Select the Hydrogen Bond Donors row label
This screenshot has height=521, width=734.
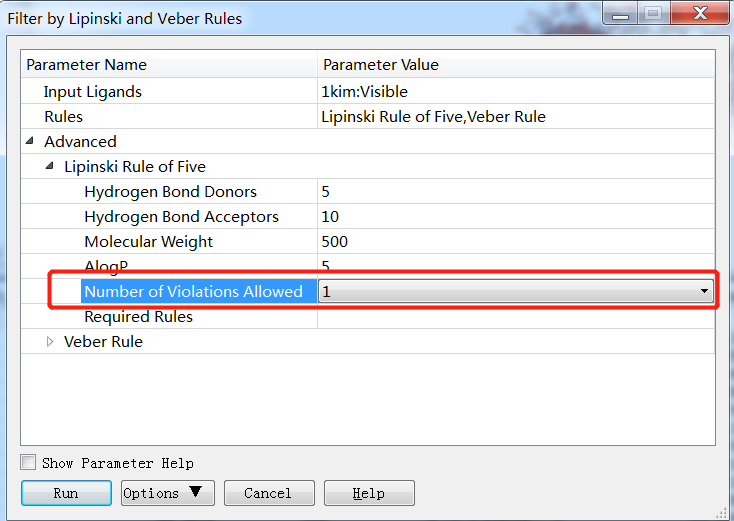click(170, 191)
